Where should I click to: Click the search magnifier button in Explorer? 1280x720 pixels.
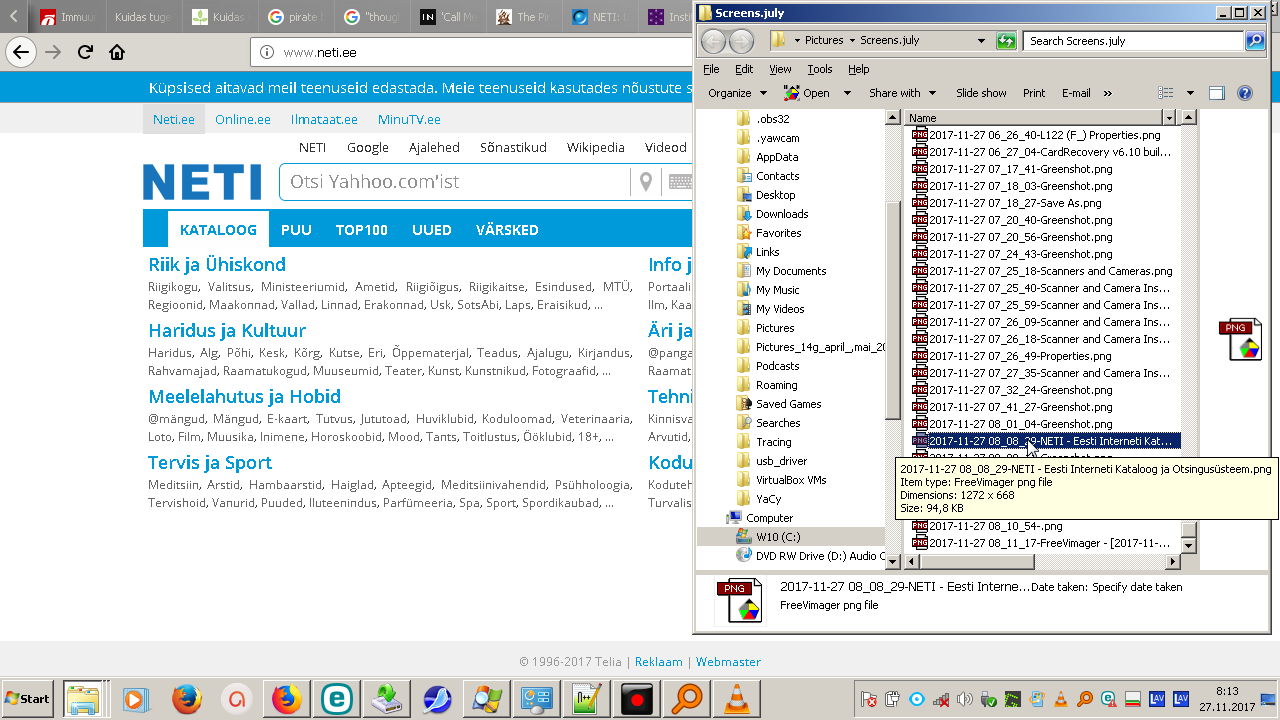click(x=1254, y=41)
